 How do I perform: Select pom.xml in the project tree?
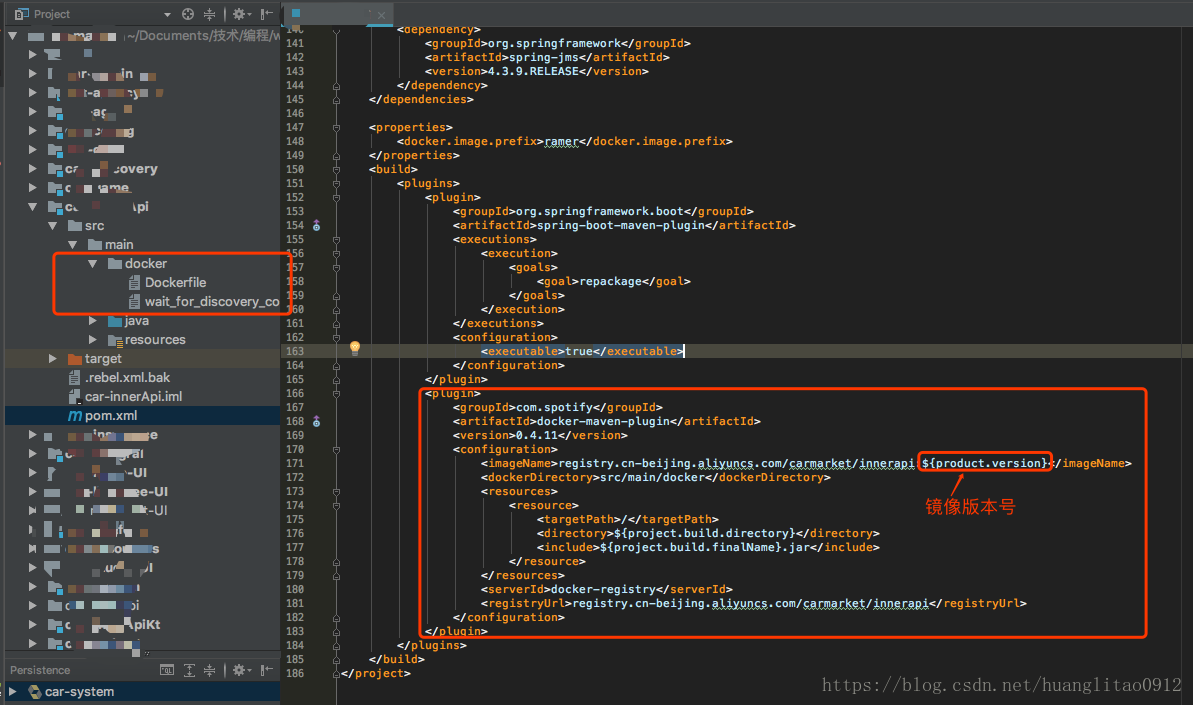tap(111, 415)
